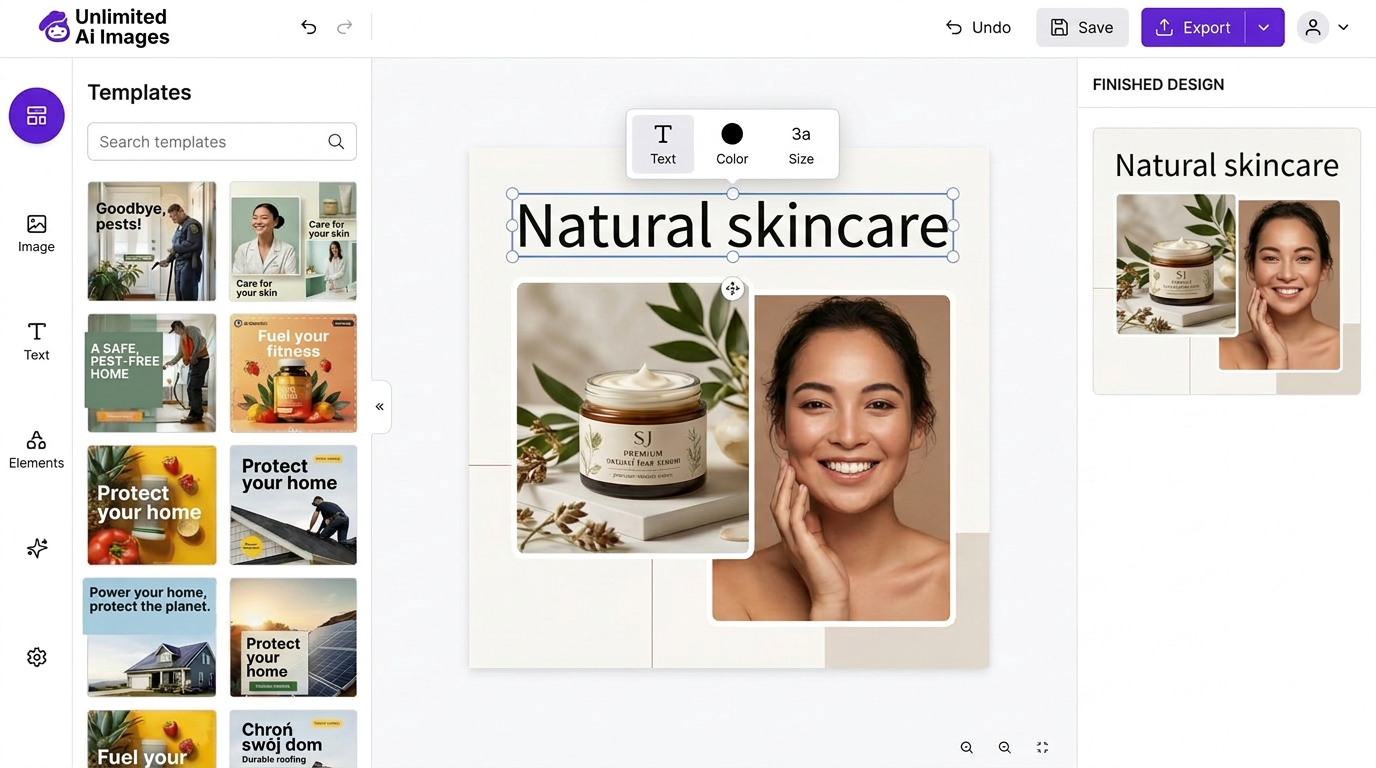Collapse the Templates panel with chevron handle
Viewport: 1376px width, 768px height.
point(380,407)
